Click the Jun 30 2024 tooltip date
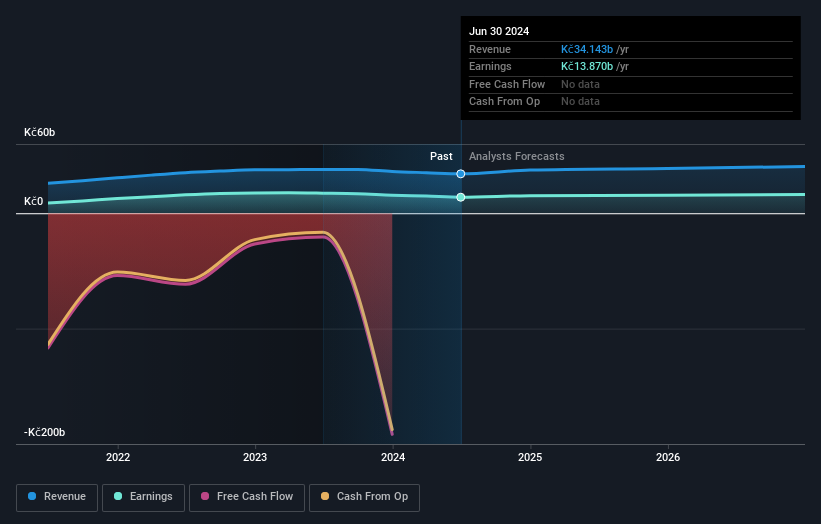 [x=498, y=31]
